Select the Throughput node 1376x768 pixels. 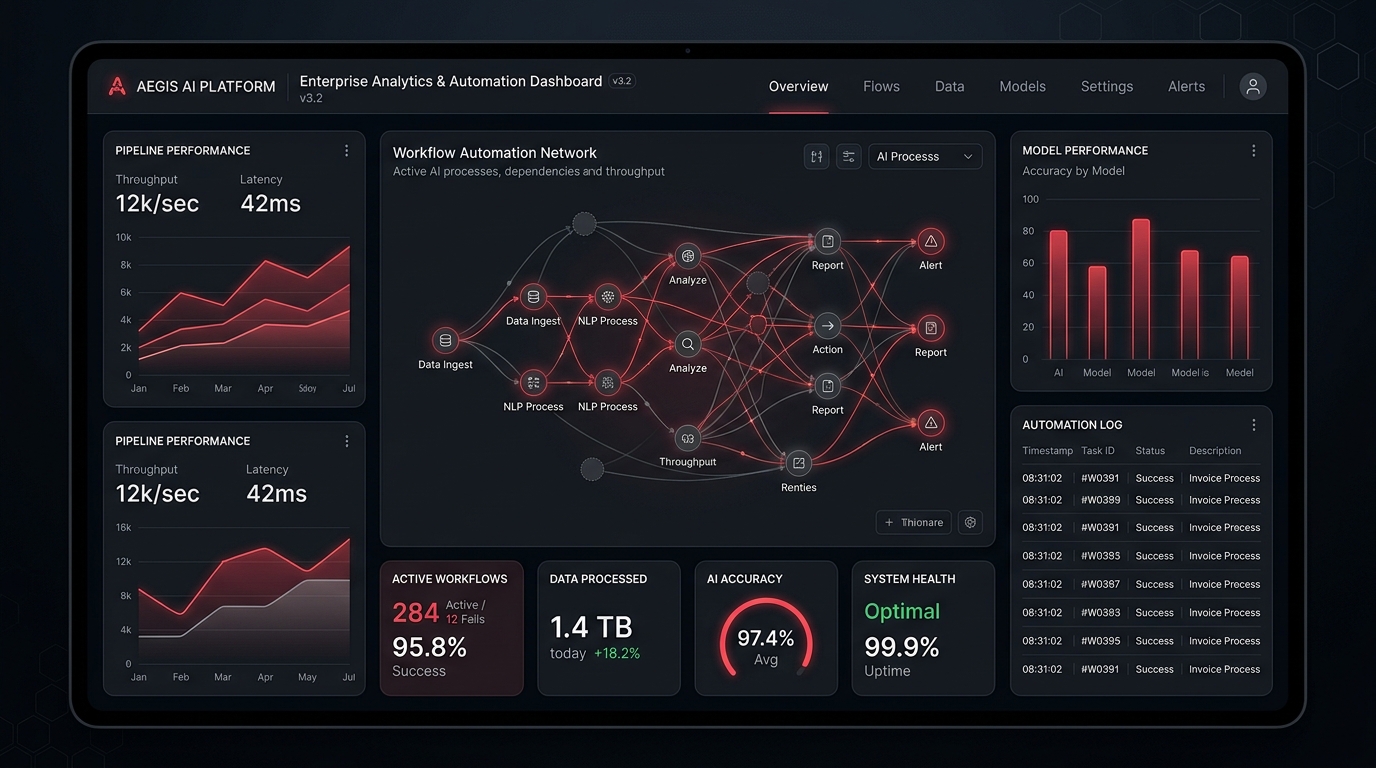(x=688, y=438)
